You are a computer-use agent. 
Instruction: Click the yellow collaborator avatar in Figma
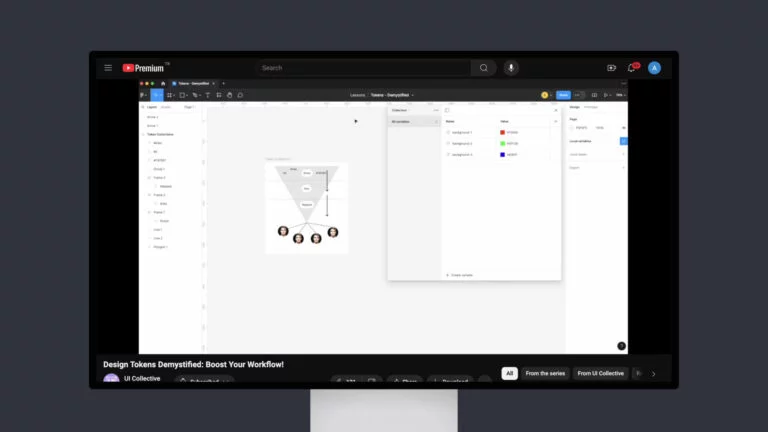click(x=545, y=95)
